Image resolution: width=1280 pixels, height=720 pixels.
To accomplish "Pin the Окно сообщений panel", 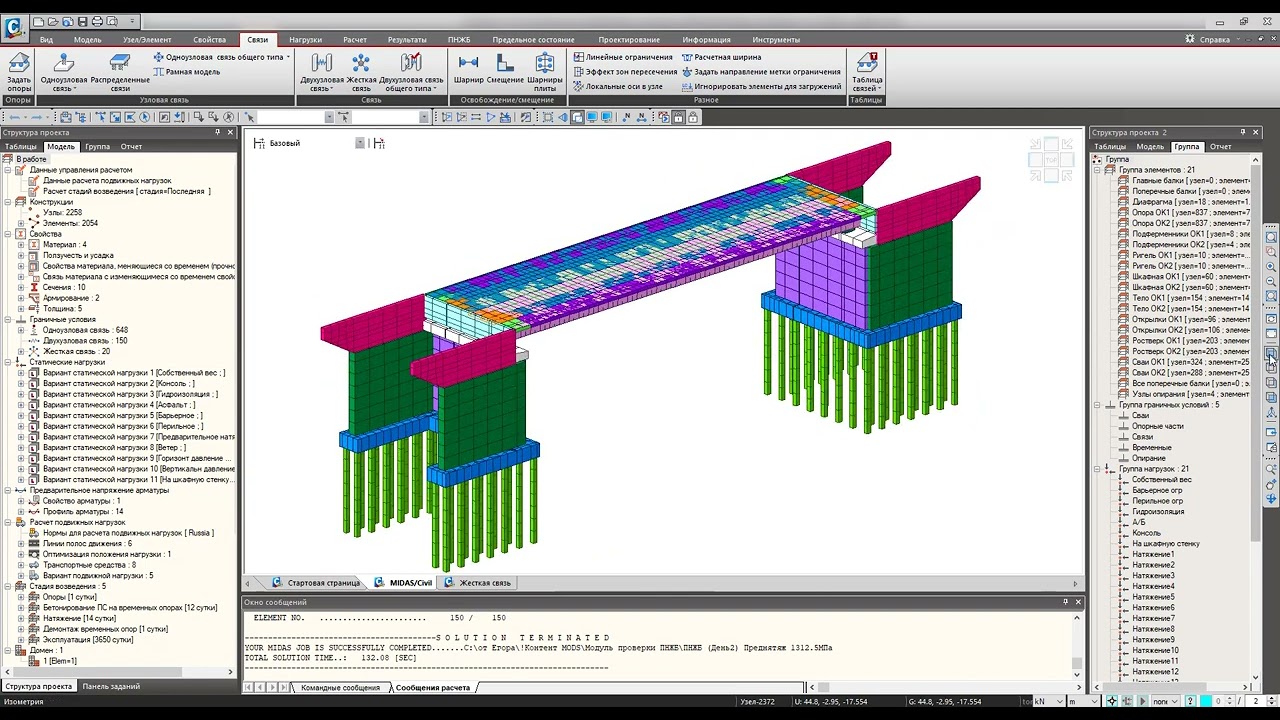I will click(1064, 602).
